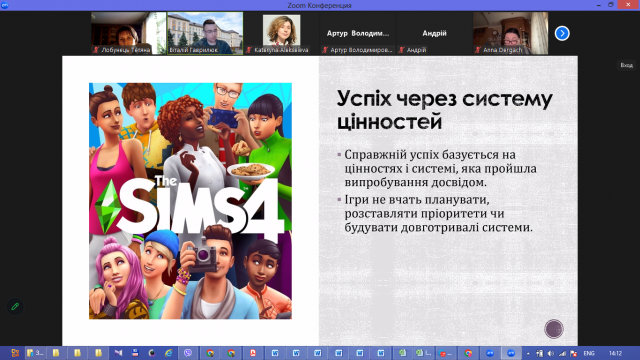Open the taskbar launcher icon at far left
Viewport: 640px width, 360px height.
pyautogui.click(x=15, y=353)
